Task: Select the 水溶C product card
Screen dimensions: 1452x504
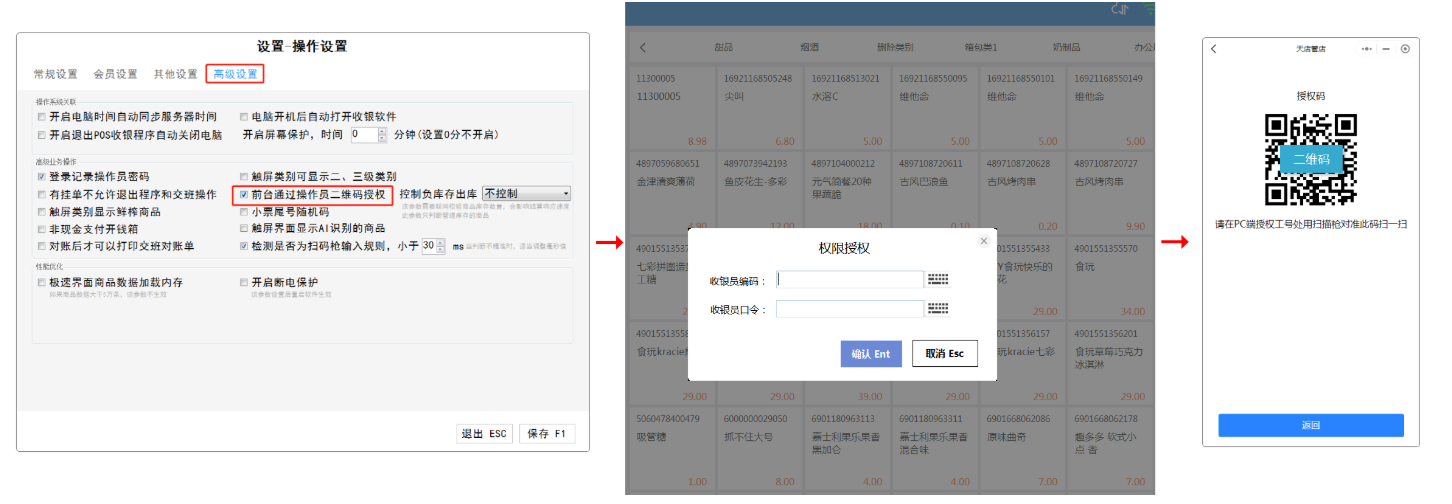Action: click(846, 108)
